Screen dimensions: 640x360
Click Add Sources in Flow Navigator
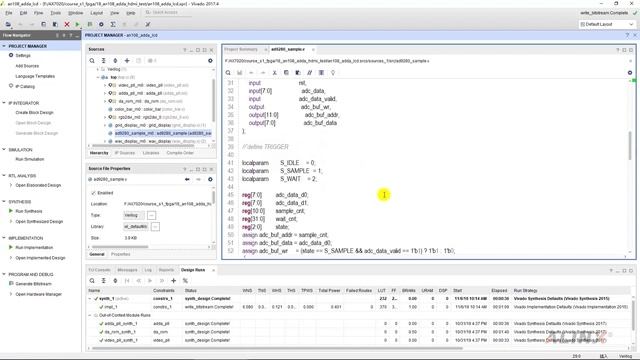(27, 66)
